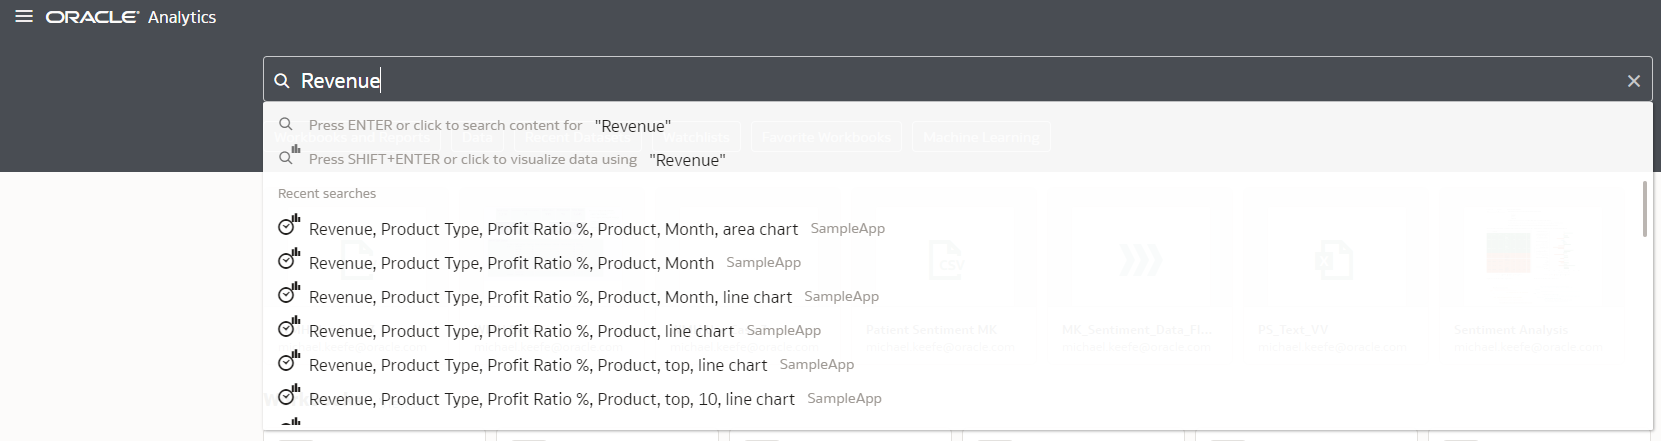Click history icon beside Product, Month search
The image size is (1661, 441).
[x=288, y=261]
